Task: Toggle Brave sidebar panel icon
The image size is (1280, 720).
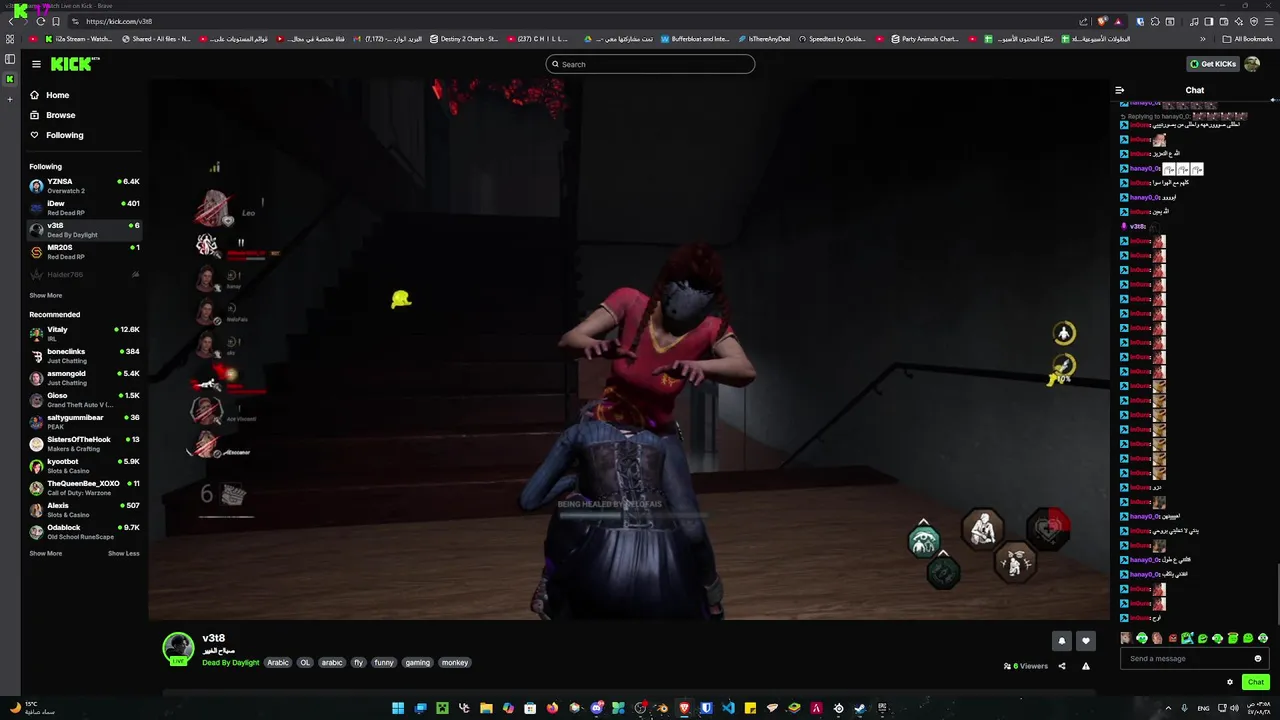Action: click(x=1209, y=21)
